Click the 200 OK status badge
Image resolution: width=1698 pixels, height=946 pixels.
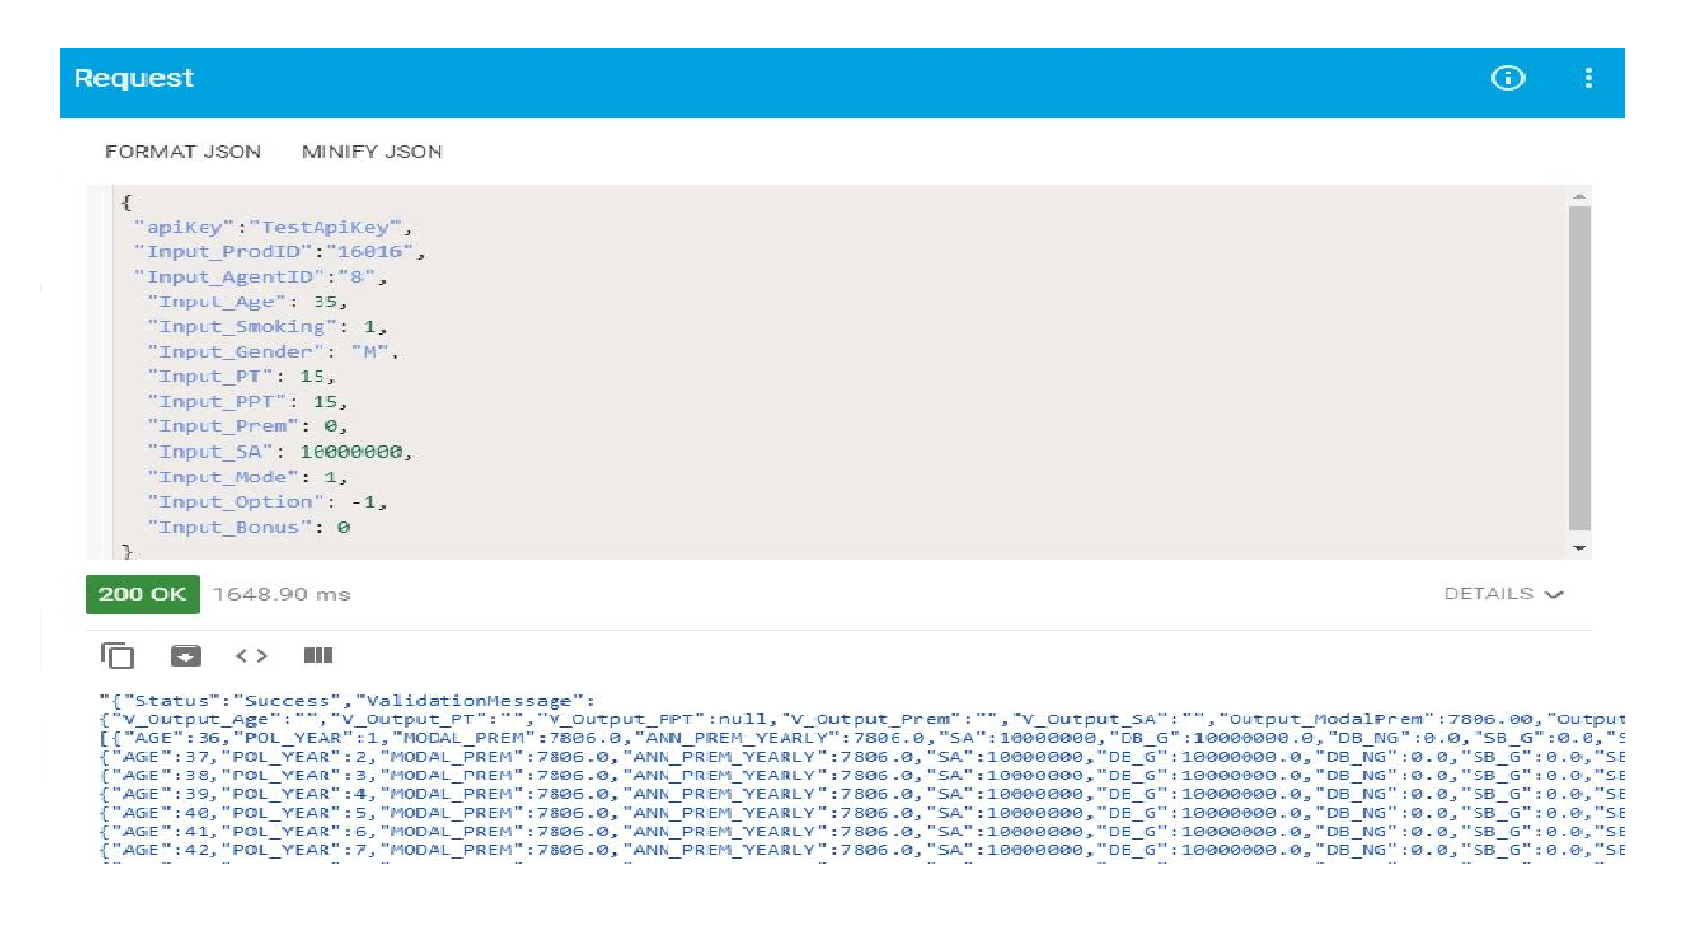[142, 594]
